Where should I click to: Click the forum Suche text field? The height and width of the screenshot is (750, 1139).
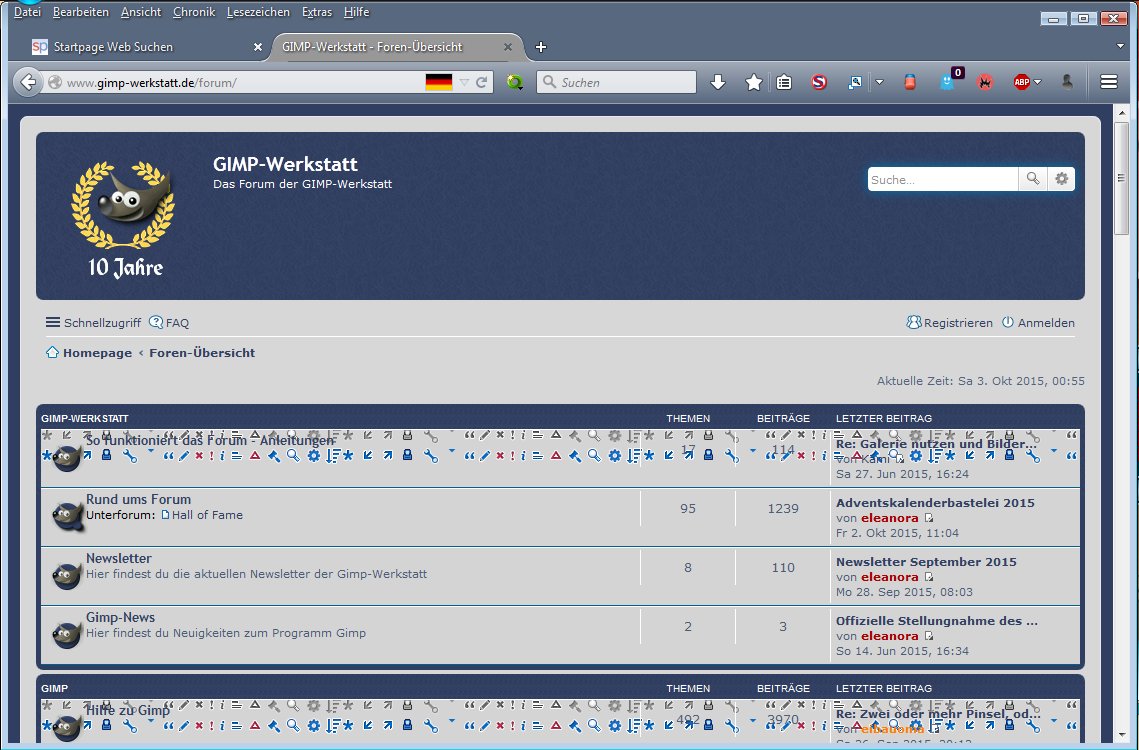(x=942, y=180)
